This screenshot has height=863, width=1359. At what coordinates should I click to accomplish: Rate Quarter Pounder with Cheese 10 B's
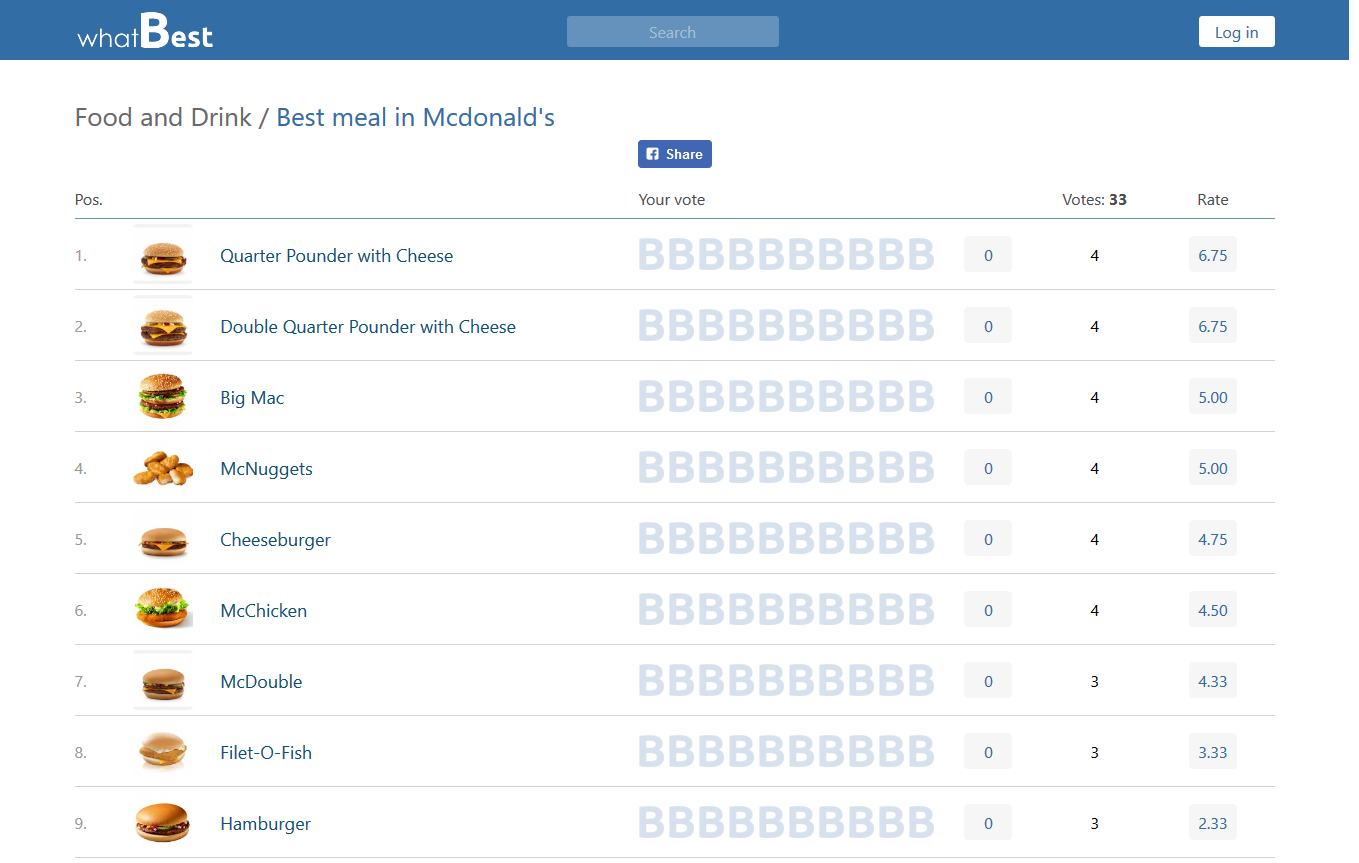pyautogui.click(x=921, y=256)
